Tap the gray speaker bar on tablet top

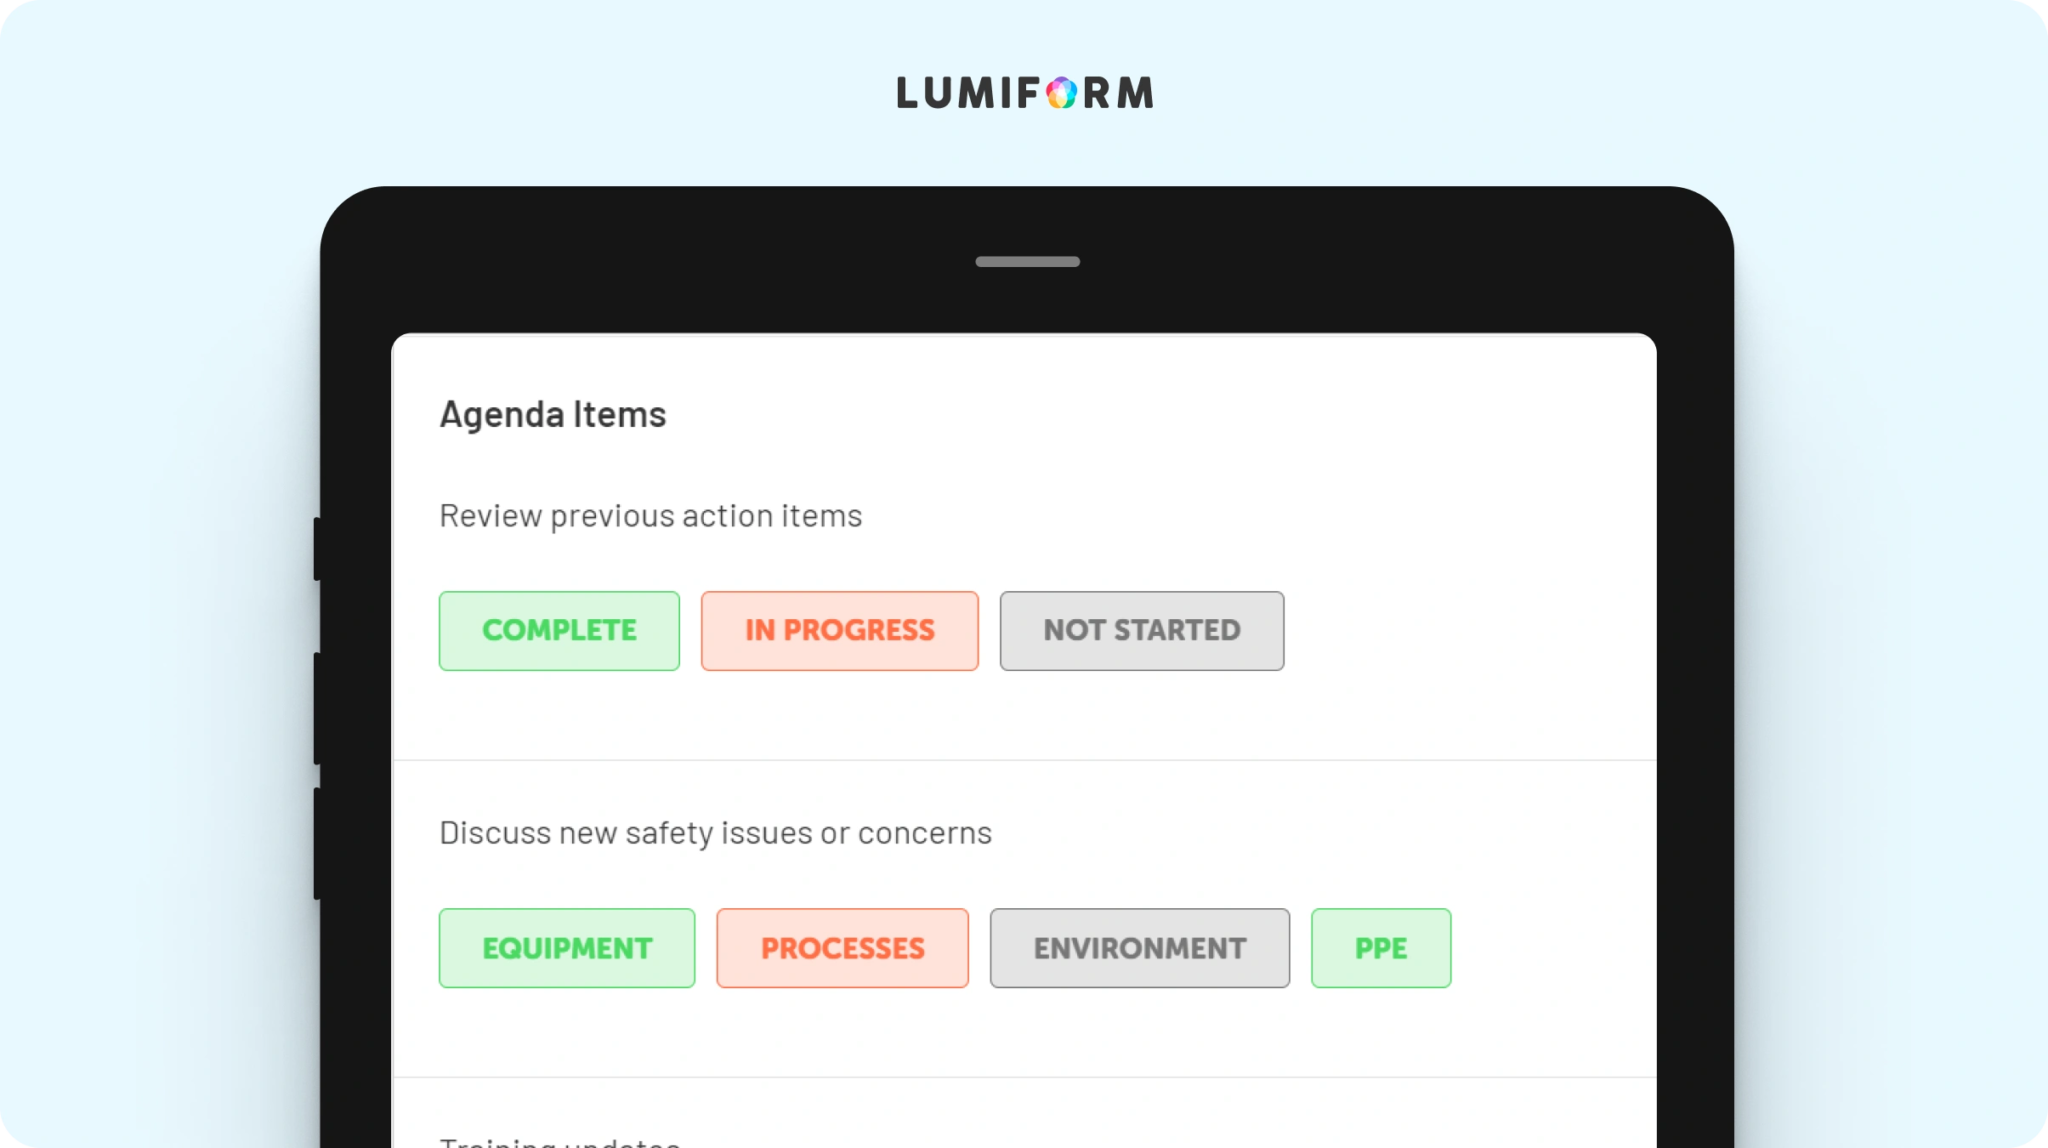tap(1027, 262)
